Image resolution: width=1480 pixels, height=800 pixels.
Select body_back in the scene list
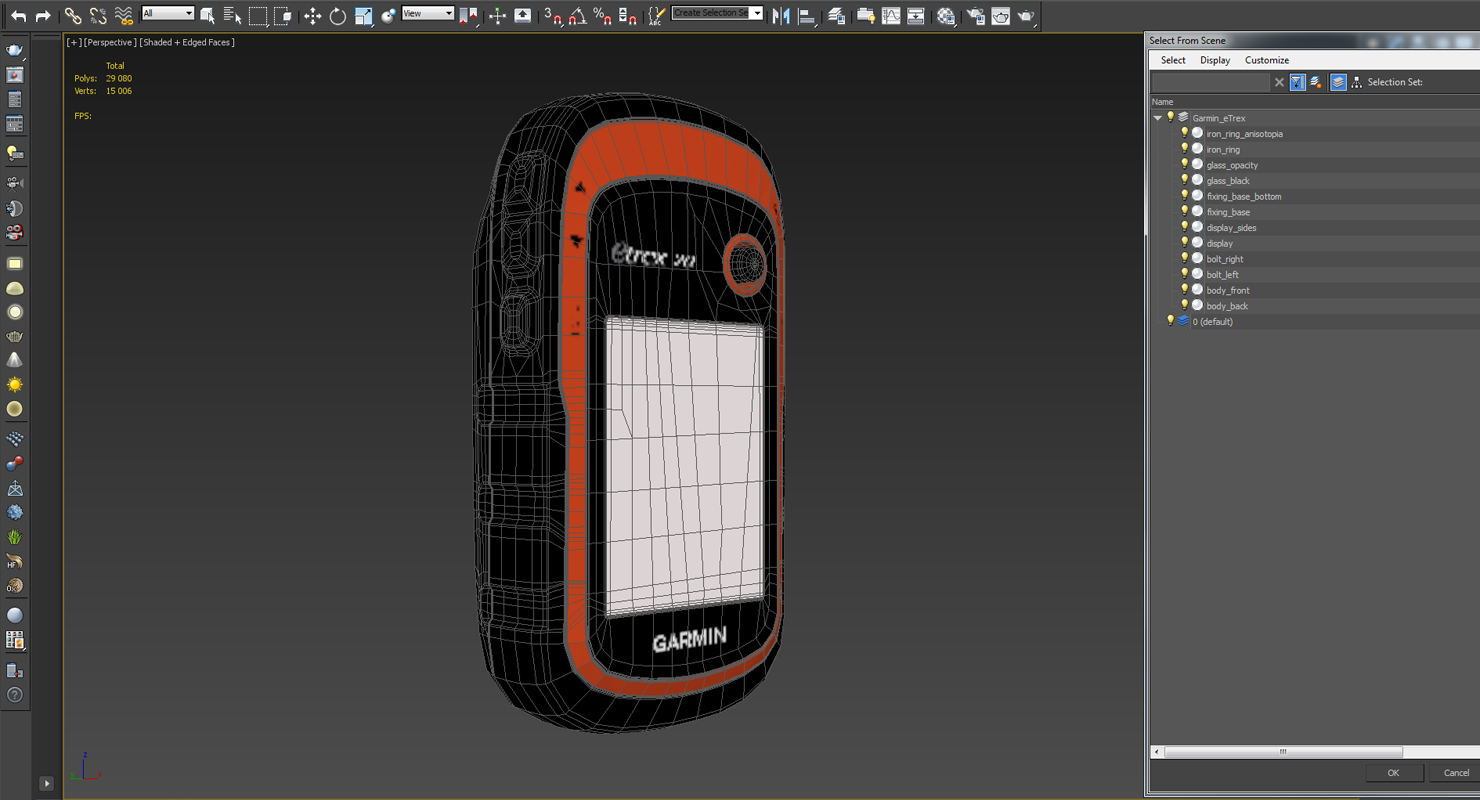tap(1227, 306)
